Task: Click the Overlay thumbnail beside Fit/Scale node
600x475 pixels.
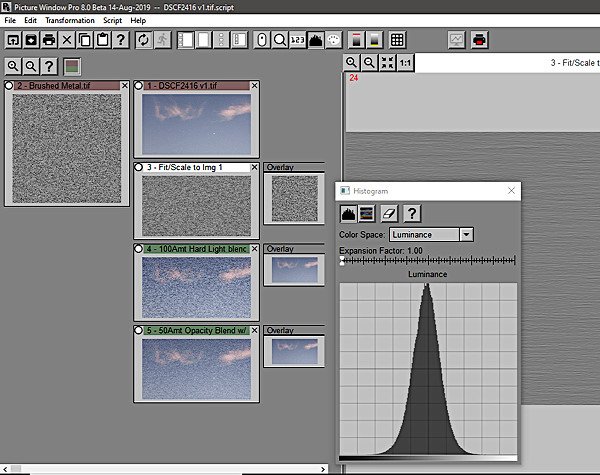Action: click(x=293, y=197)
